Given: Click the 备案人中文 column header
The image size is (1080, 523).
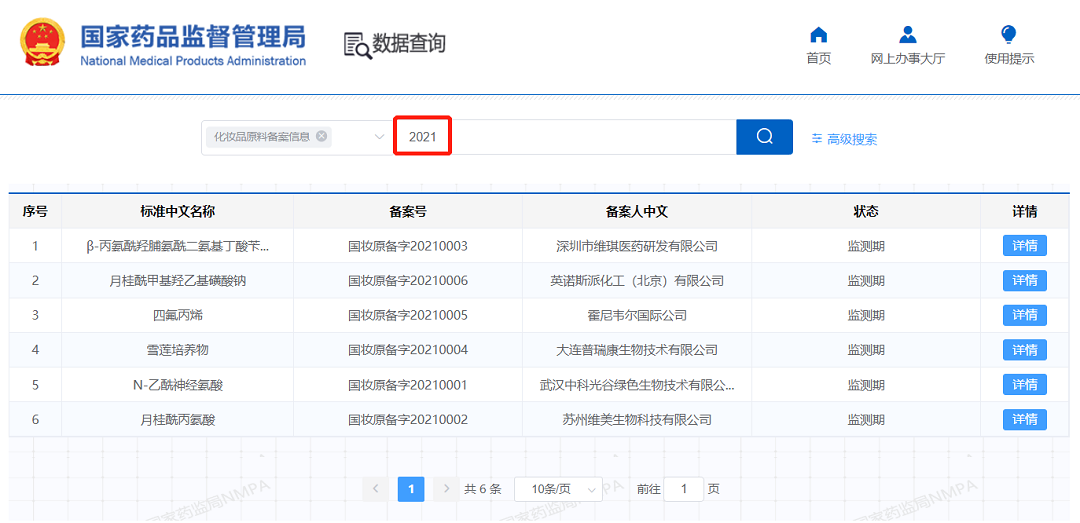Looking at the screenshot, I should coord(637,212).
